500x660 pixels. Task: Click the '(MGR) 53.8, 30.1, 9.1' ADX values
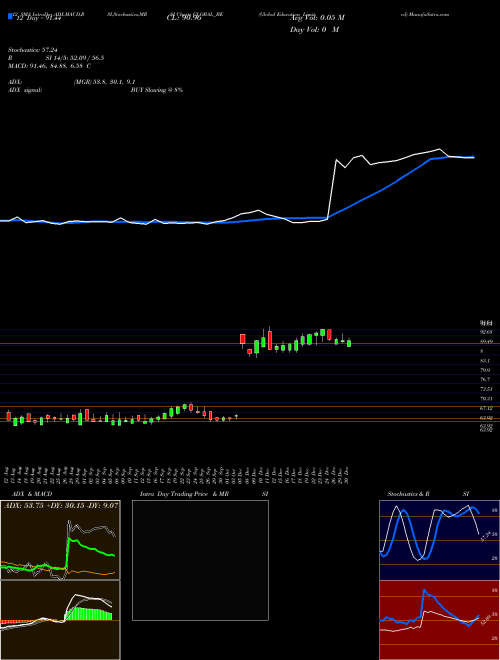[104, 82]
